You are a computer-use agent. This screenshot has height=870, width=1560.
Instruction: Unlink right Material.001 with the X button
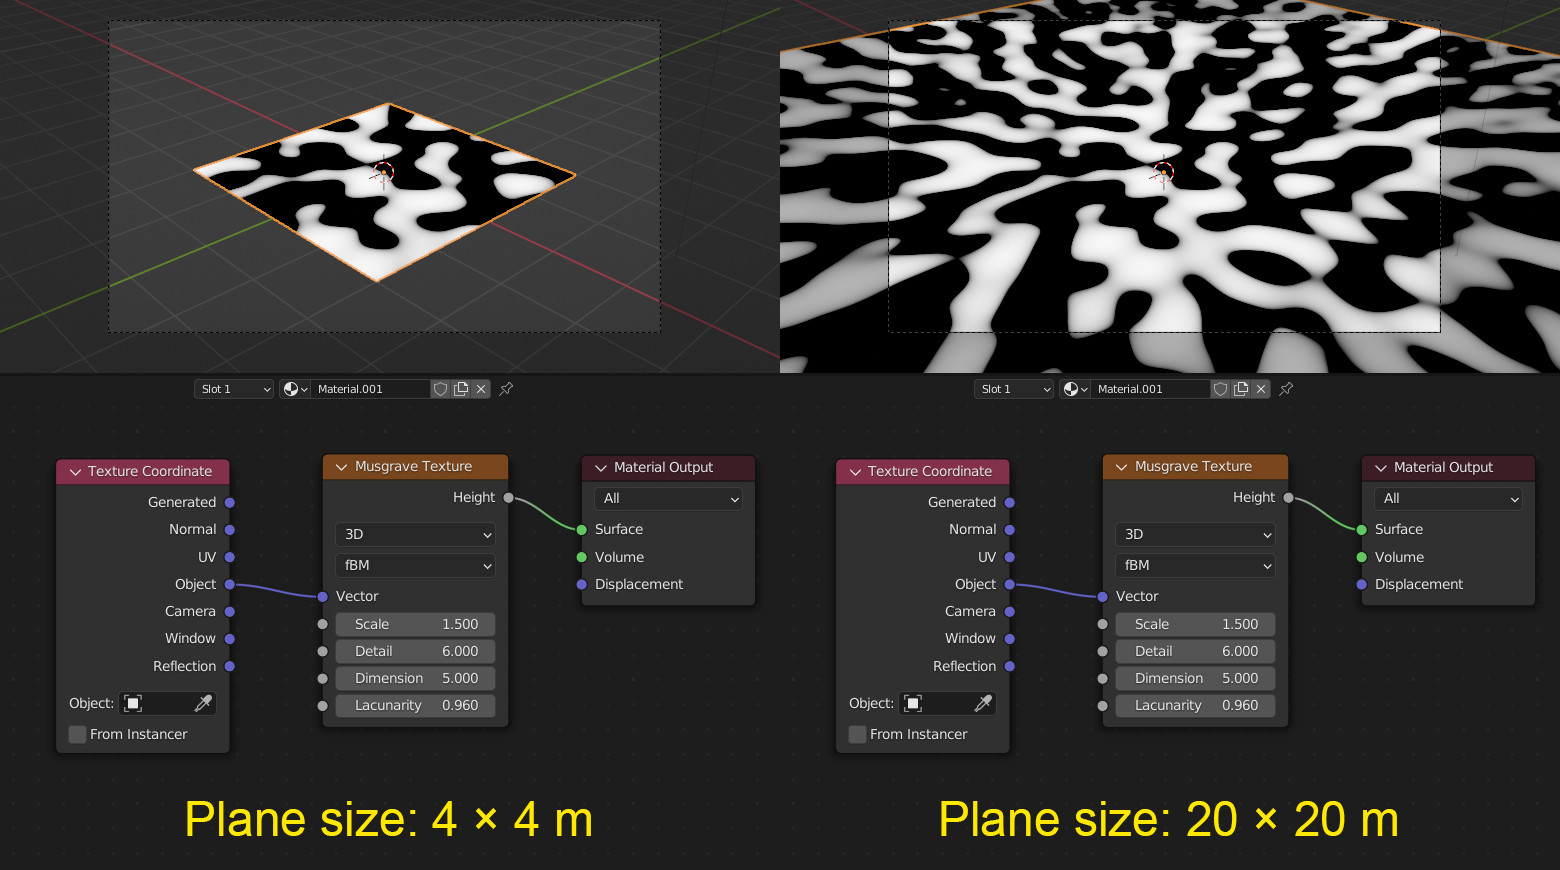point(1261,388)
